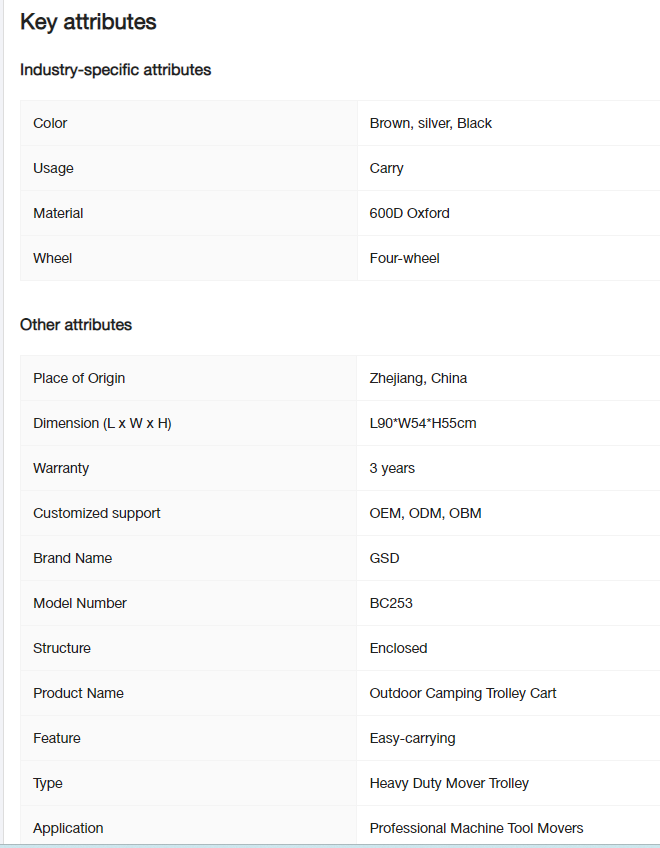Select the Industry-specific attributes heading

point(115,70)
